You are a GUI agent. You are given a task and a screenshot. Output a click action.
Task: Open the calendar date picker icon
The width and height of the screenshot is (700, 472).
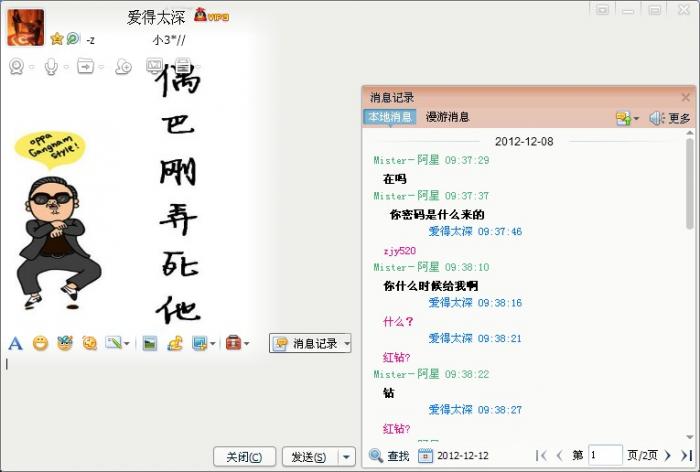(x=425, y=455)
